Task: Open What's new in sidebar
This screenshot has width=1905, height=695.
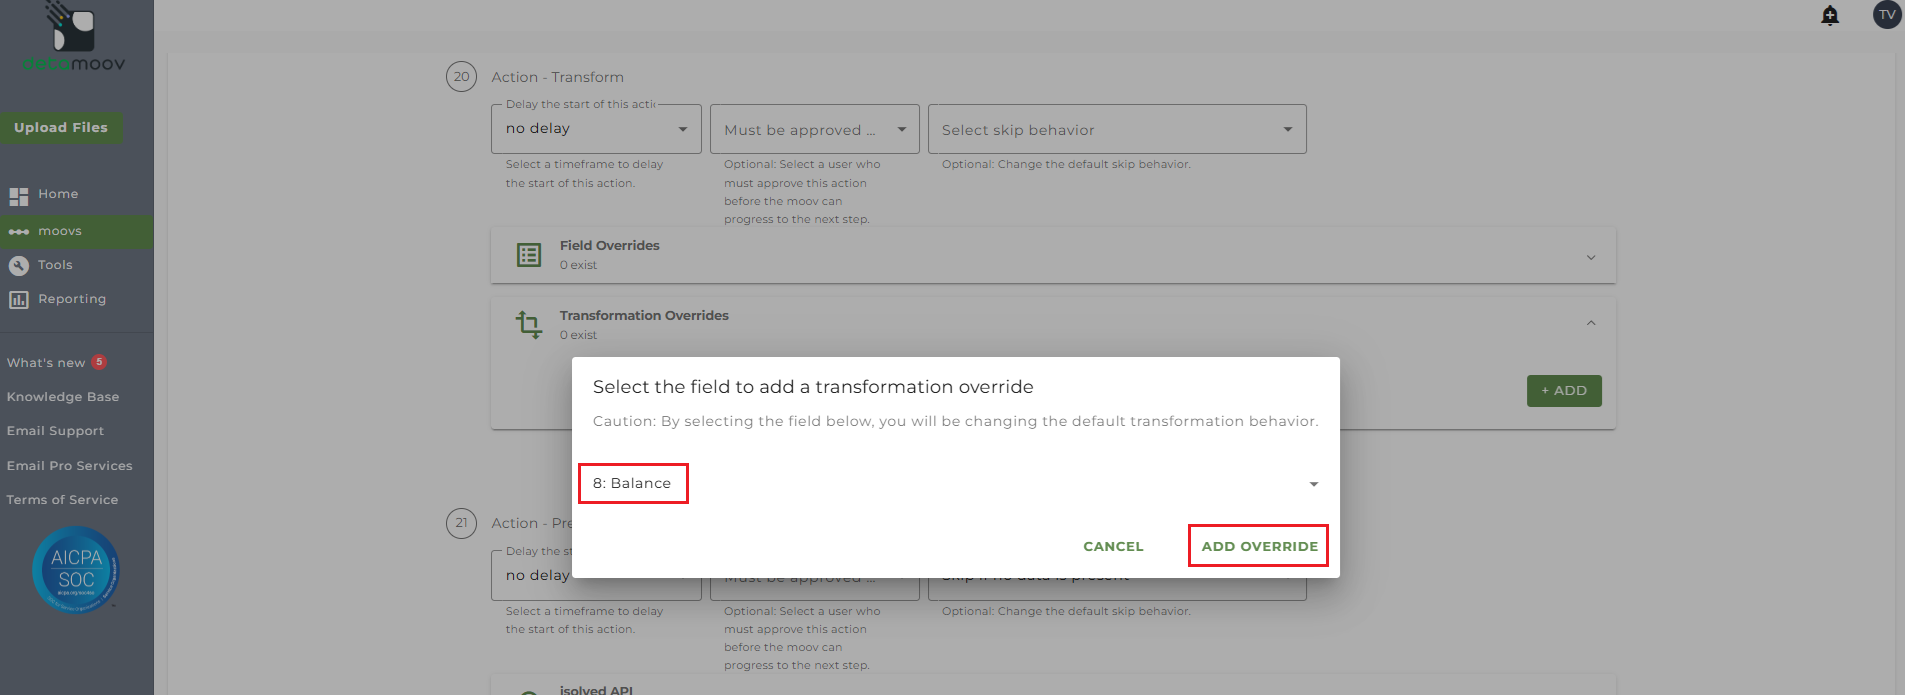Action: [46, 363]
